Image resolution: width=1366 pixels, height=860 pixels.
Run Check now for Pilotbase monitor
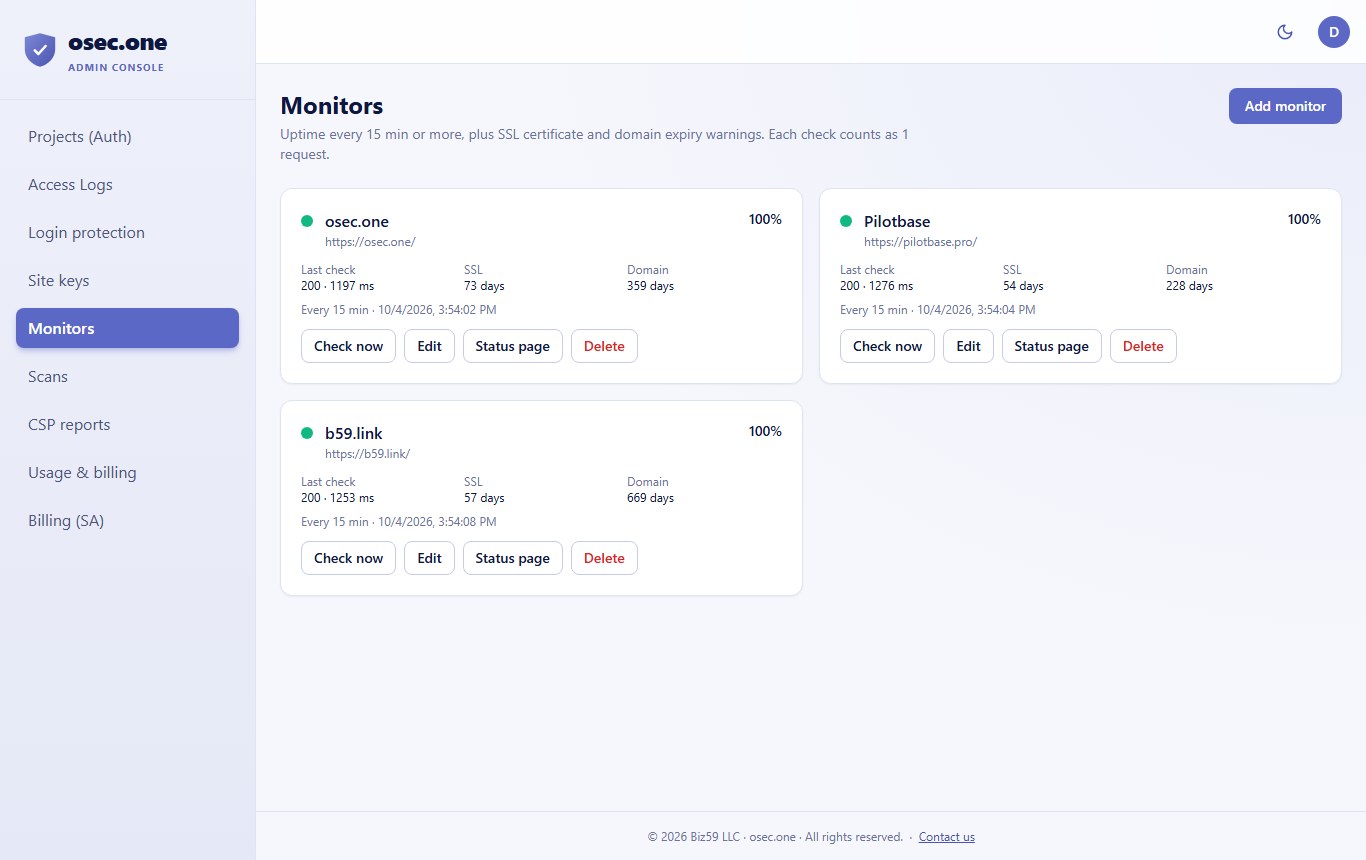(887, 346)
